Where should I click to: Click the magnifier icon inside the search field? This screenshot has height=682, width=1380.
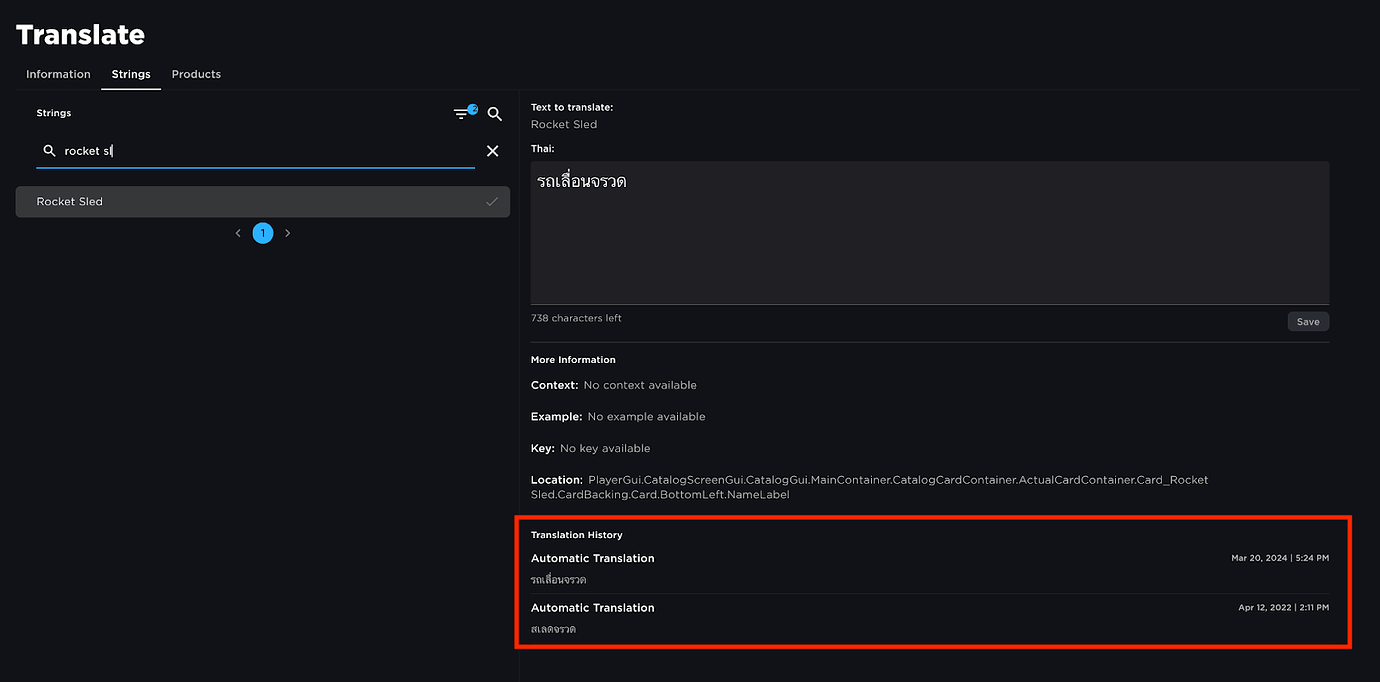coord(49,150)
